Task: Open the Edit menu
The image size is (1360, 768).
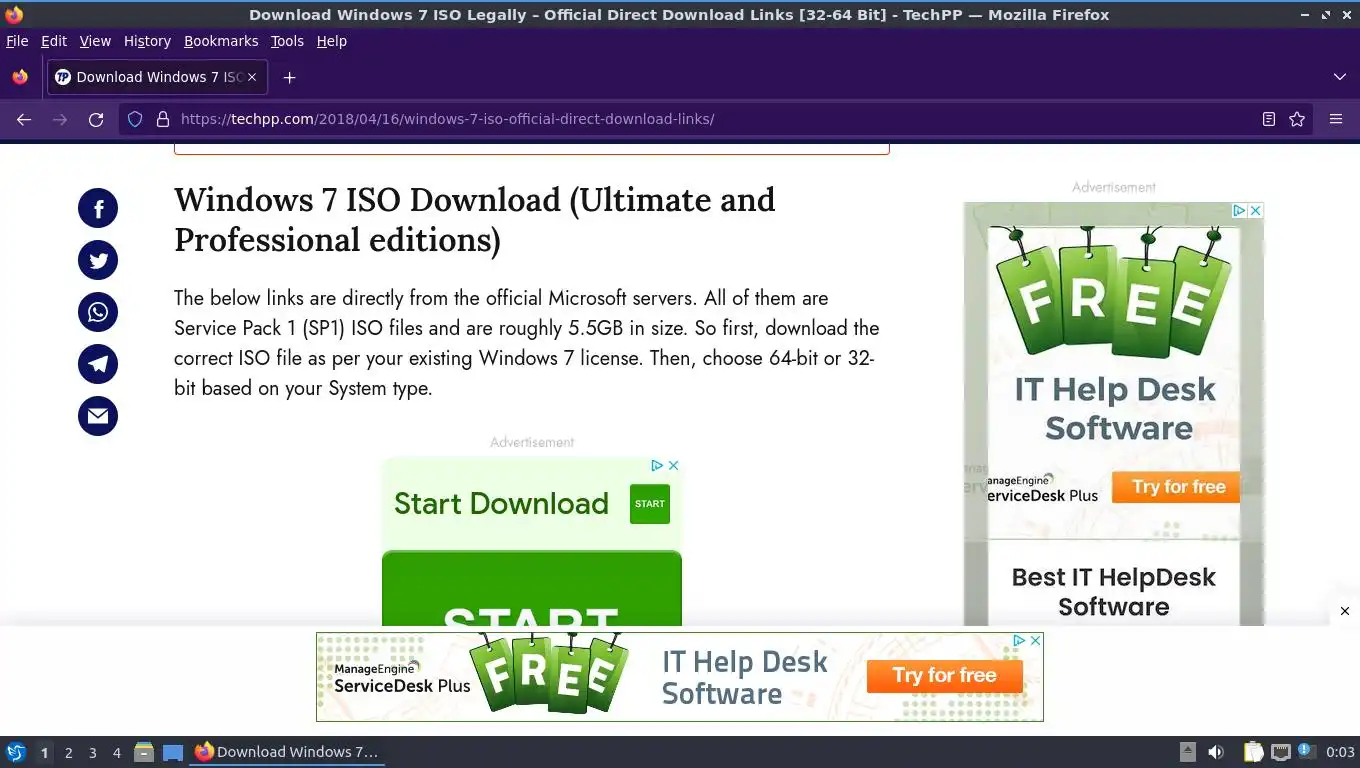Action: pyautogui.click(x=54, y=41)
